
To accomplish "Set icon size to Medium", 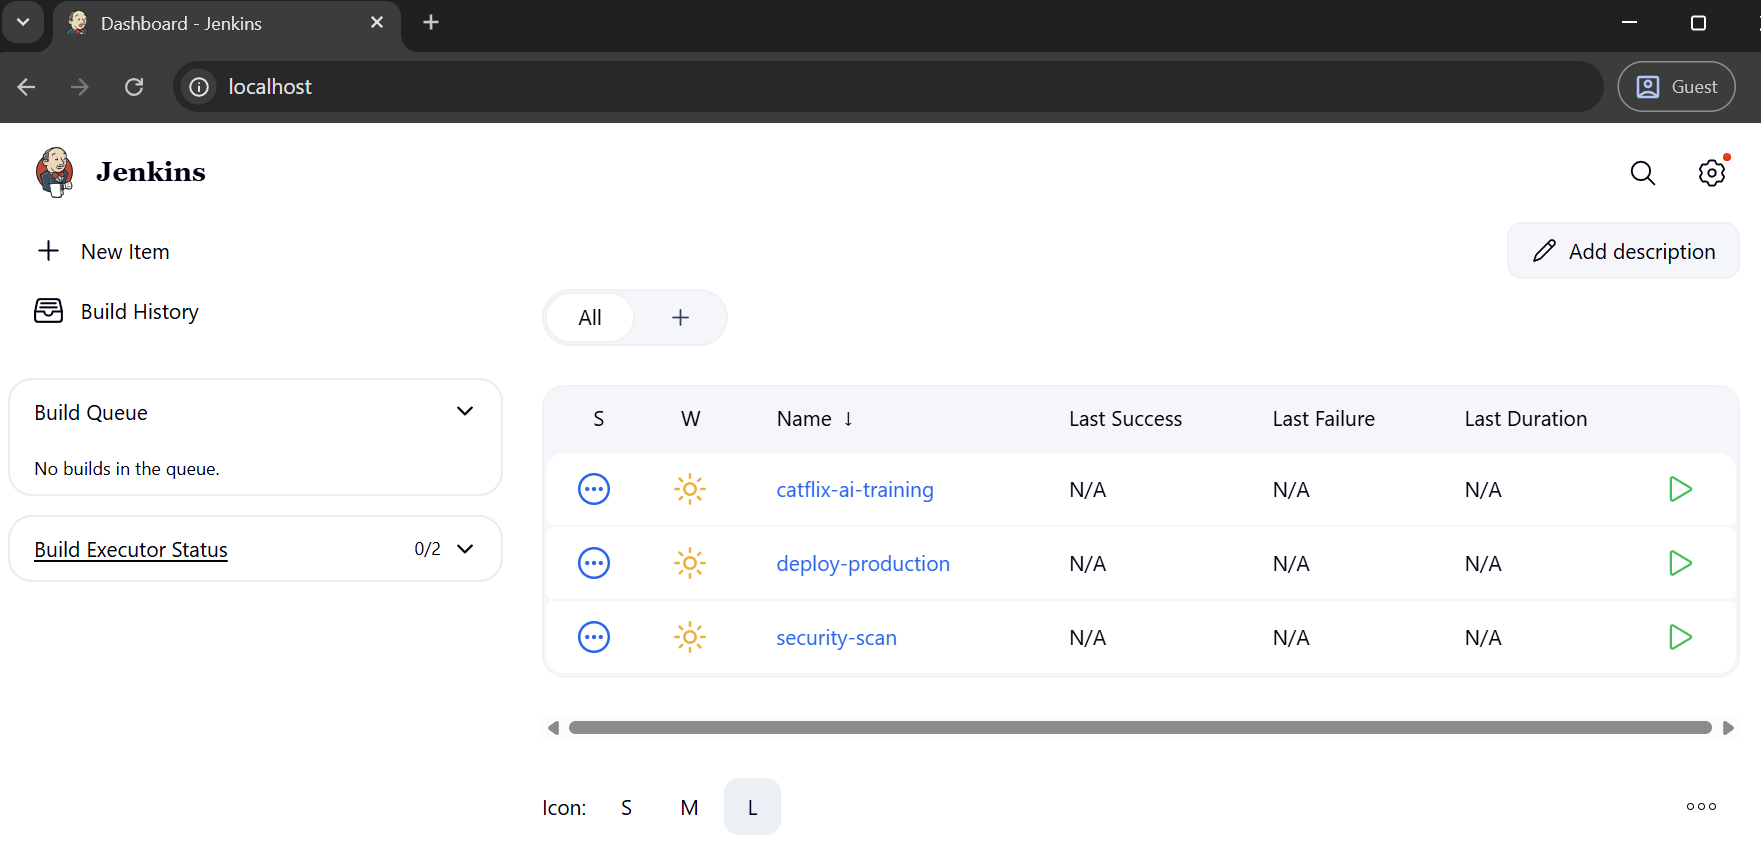I will point(689,807).
